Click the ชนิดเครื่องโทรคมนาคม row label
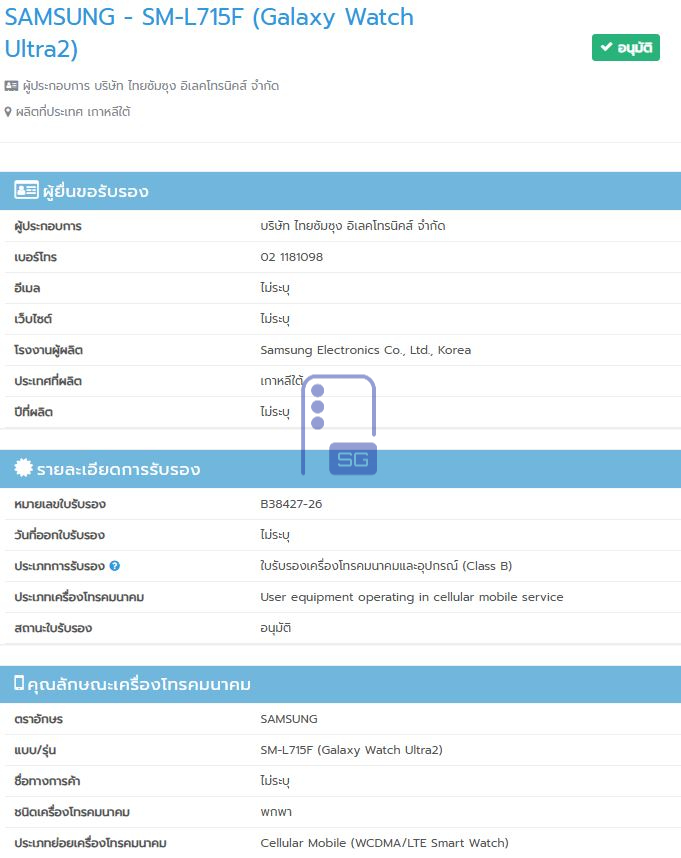This screenshot has height=858, width=681. click(x=72, y=812)
